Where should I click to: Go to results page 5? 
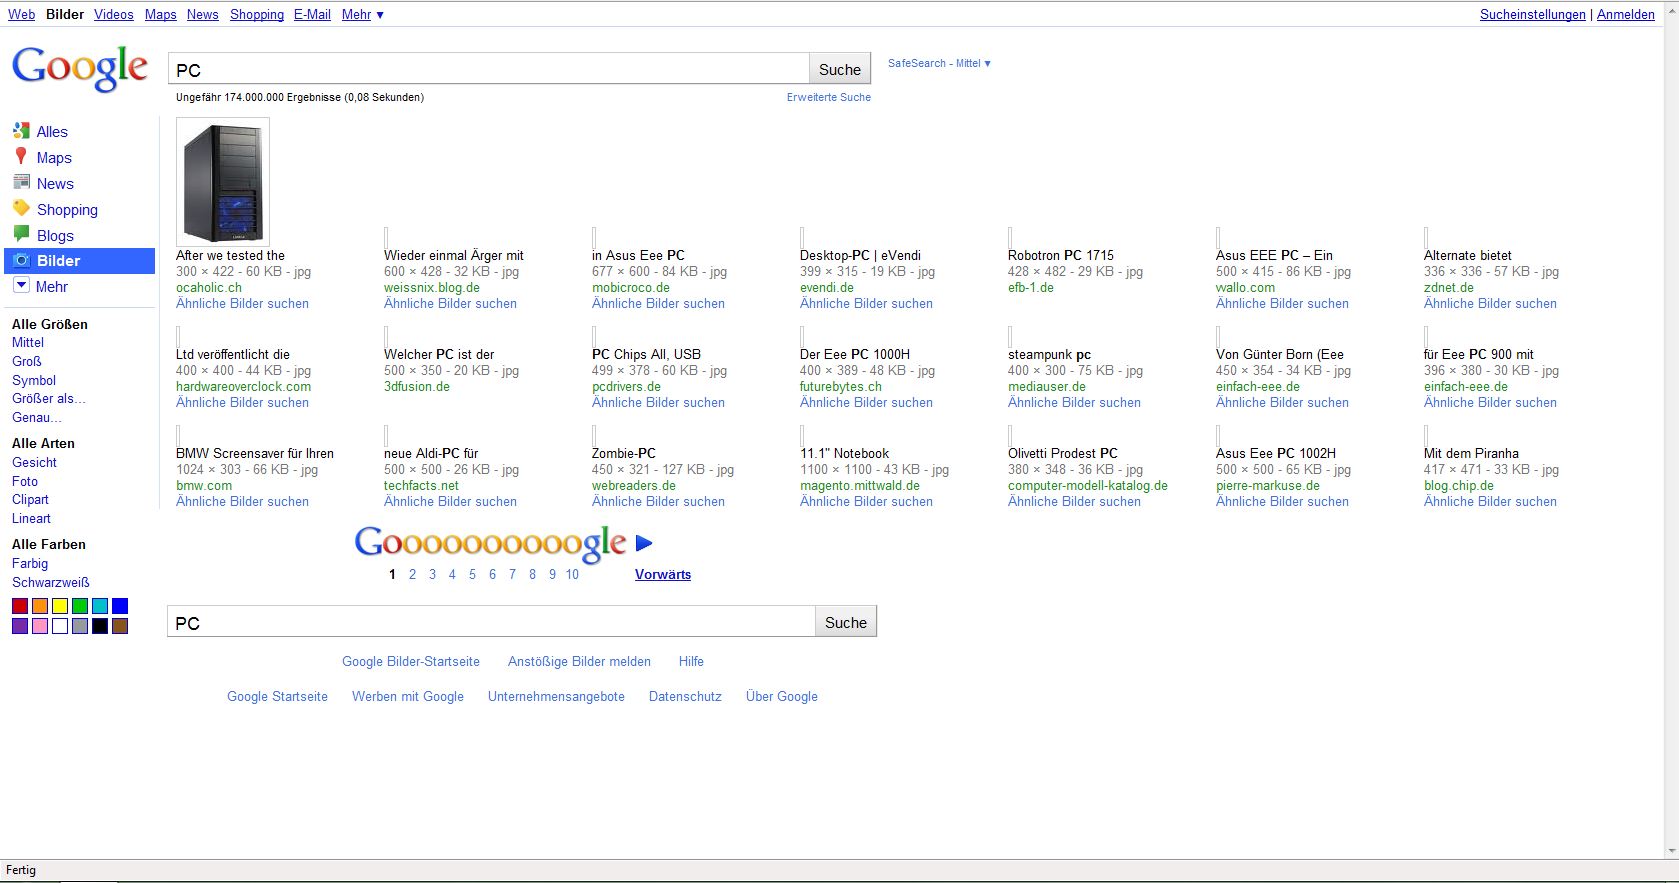click(472, 574)
